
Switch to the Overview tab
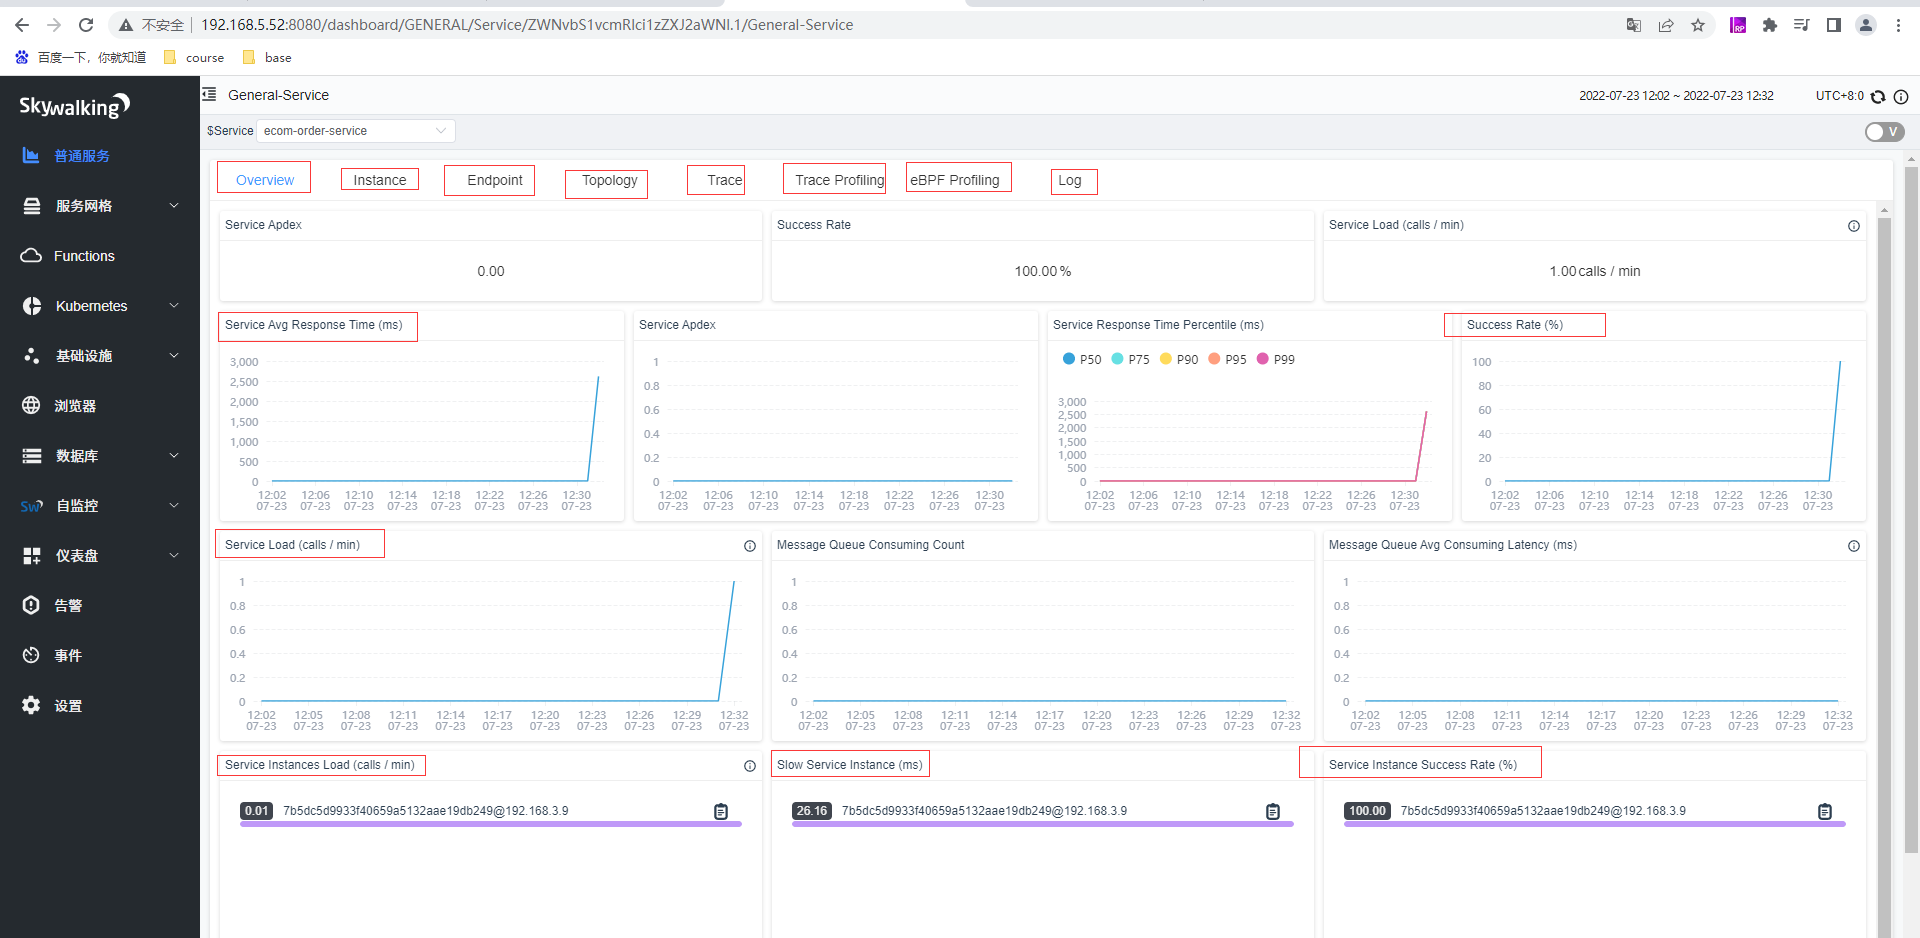[x=265, y=180]
